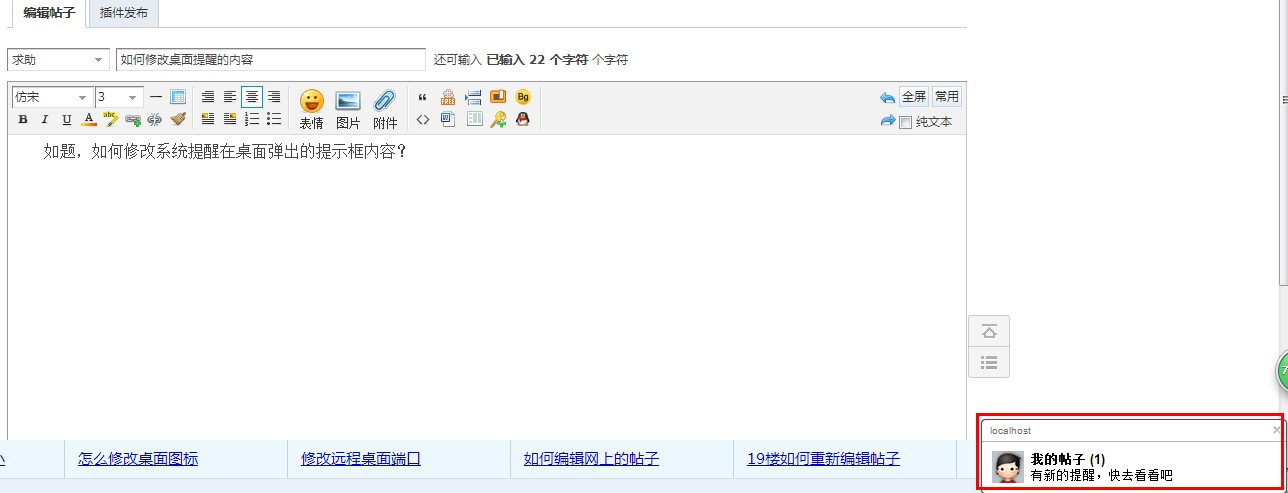Open the 求助 thread type dropdown
This screenshot has height=493, width=1288.
click(58, 60)
